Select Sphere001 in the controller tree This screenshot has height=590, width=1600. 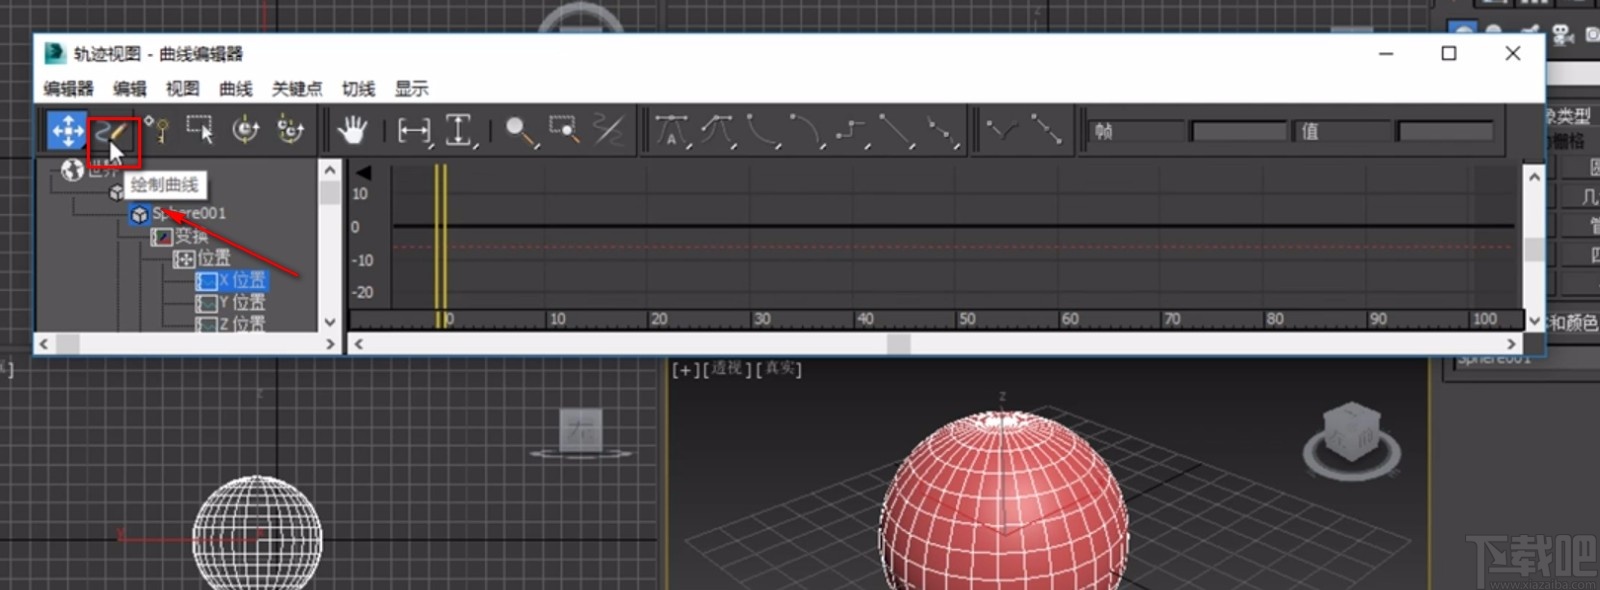click(188, 213)
